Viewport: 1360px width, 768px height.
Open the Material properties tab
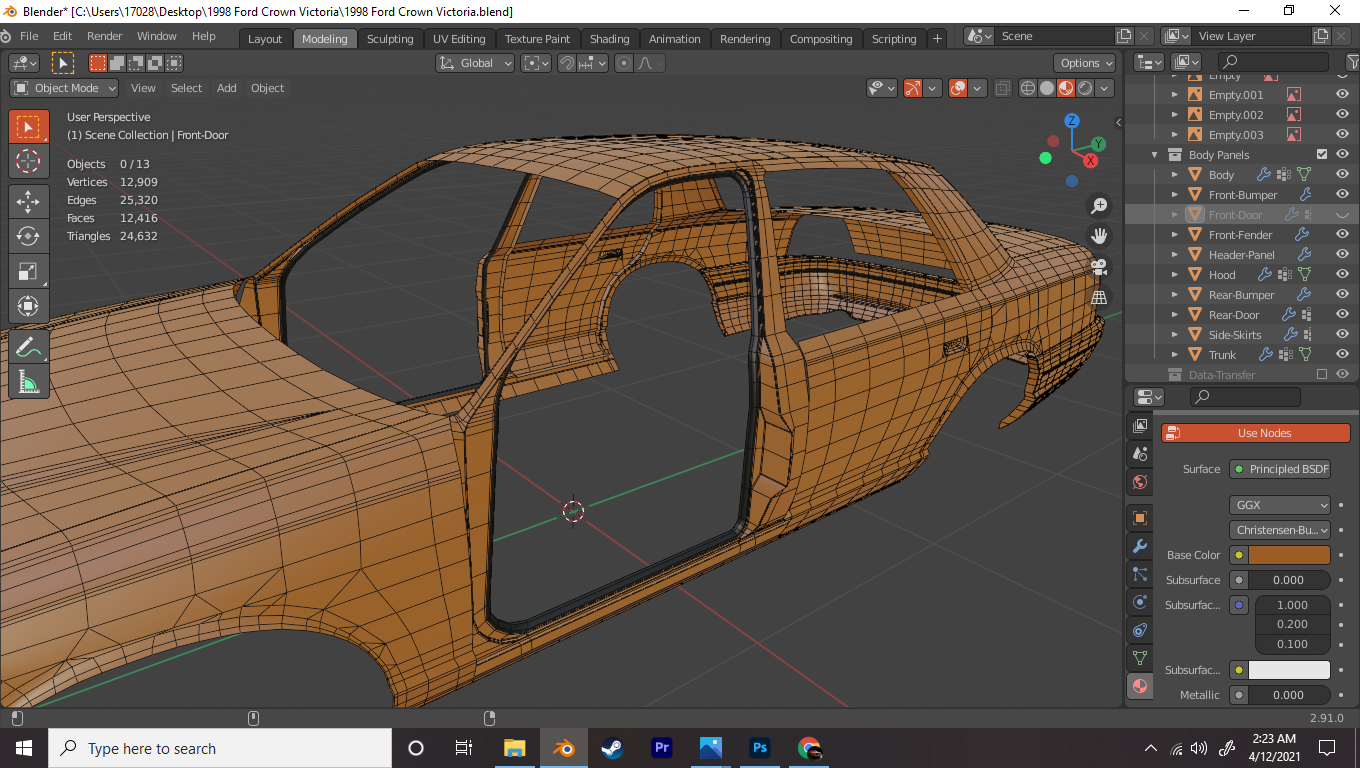point(1139,686)
